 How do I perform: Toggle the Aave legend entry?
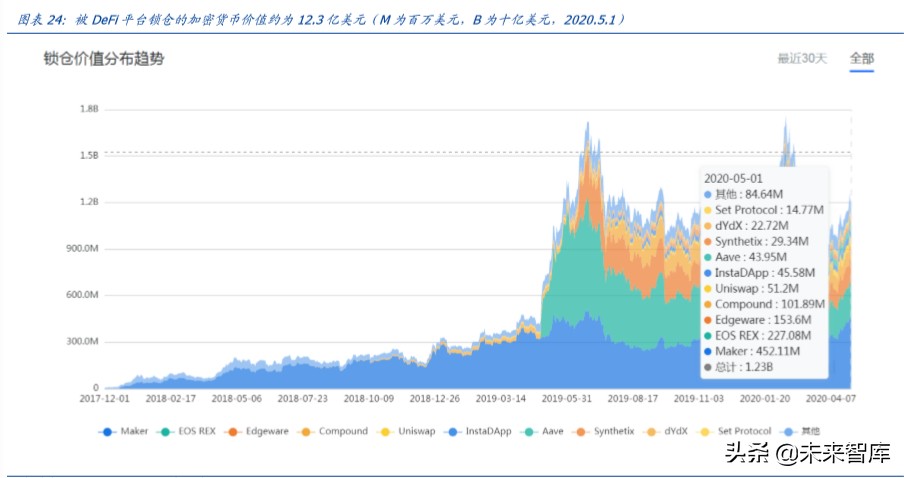click(541, 431)
